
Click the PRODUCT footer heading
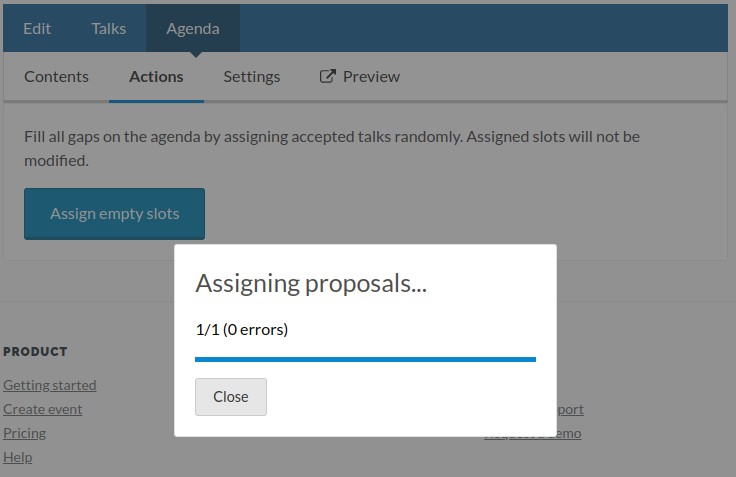click(35, 352)
